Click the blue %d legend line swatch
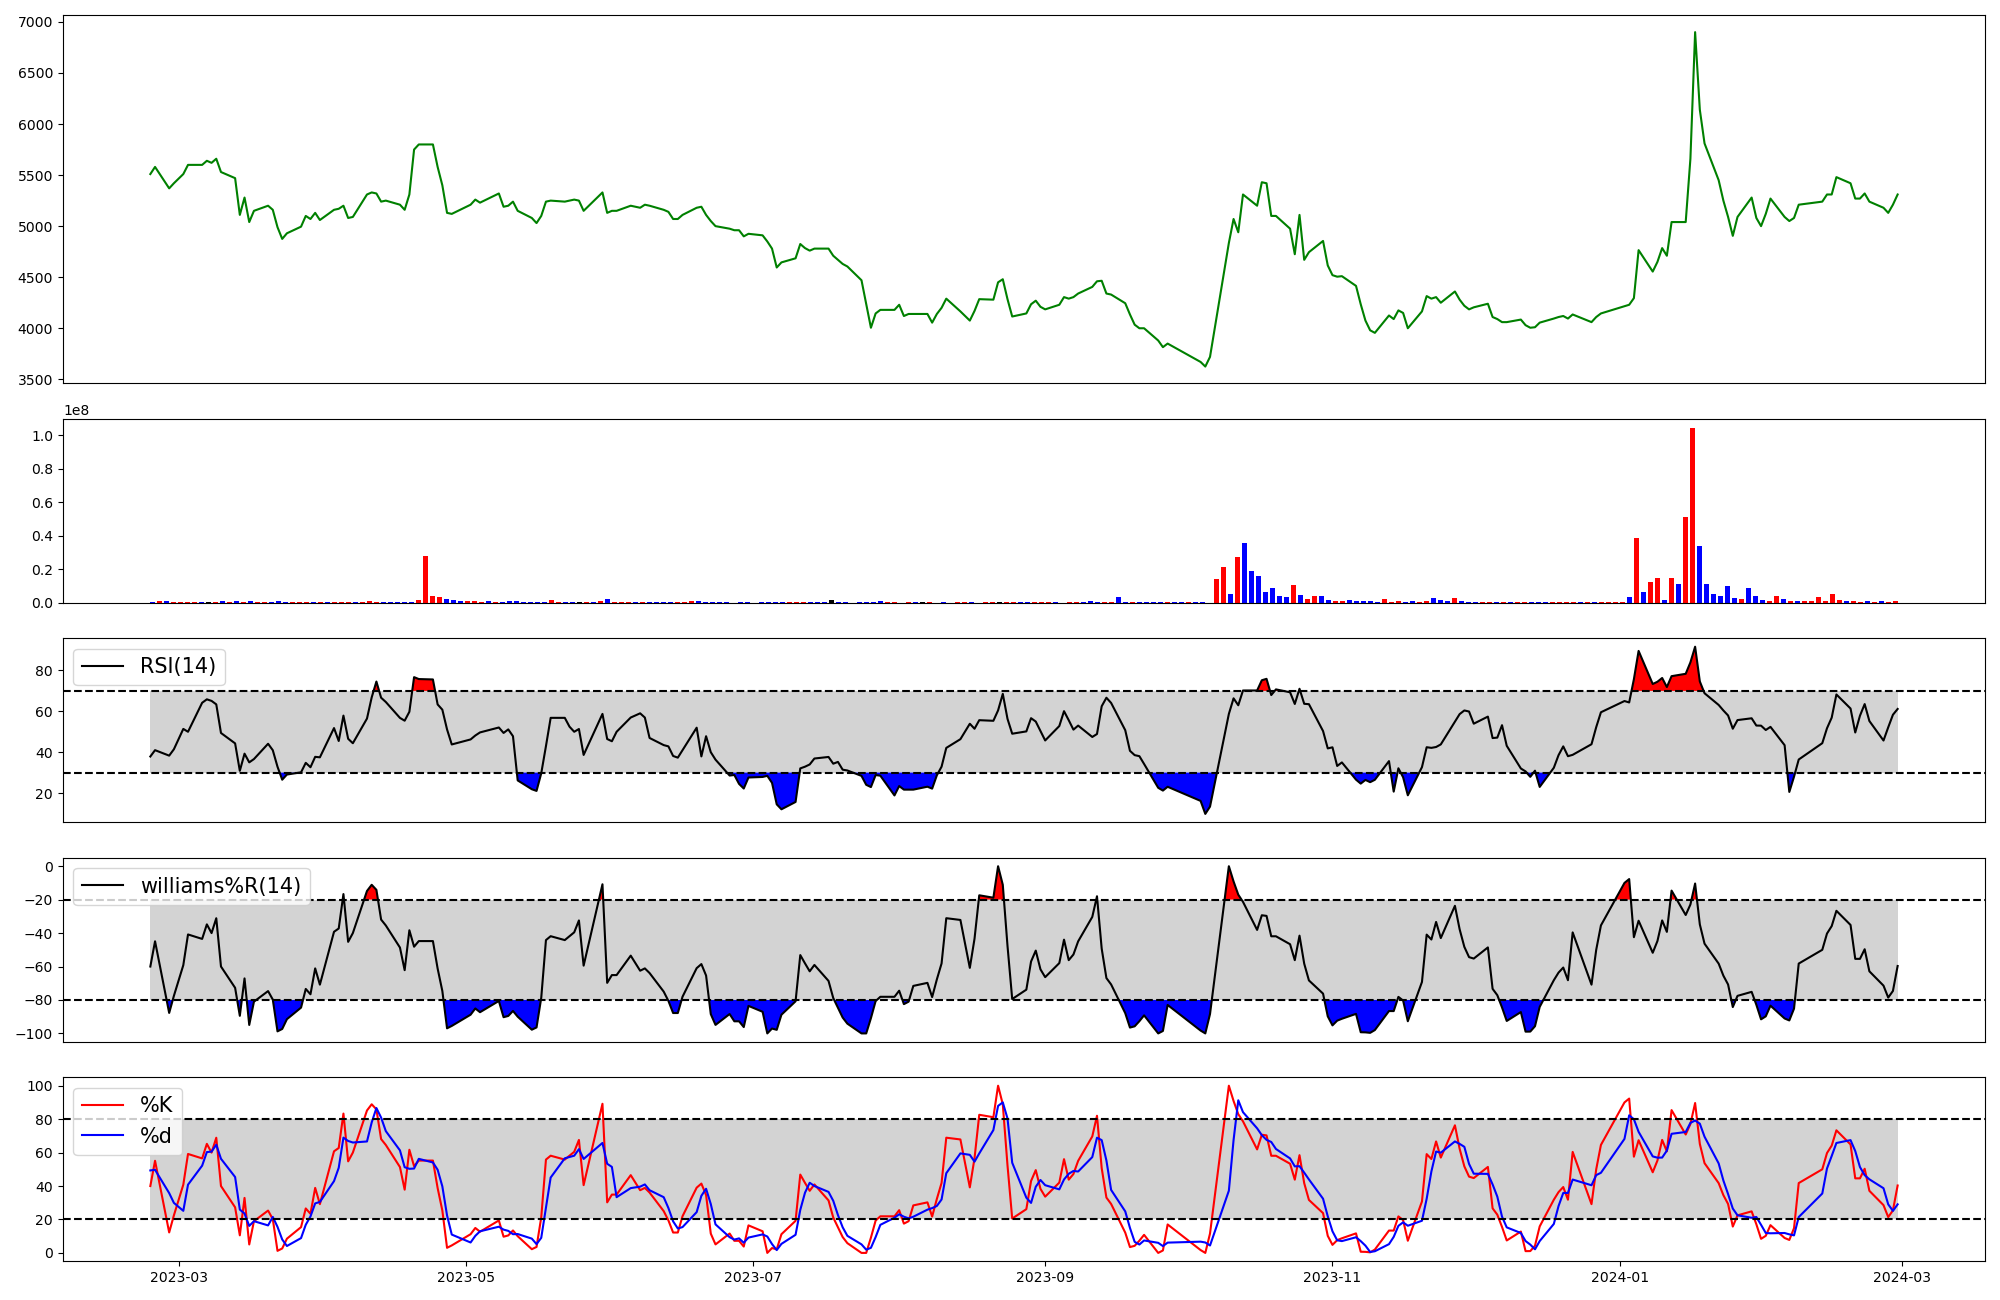Image resolution: width=2000 pixels, height=1300 pixels. [x=102, y=1136]
